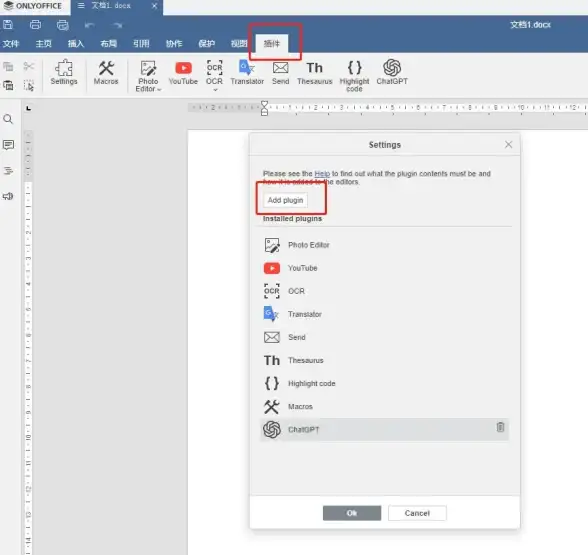Screen dimensions: 588x555
Task: Open the Comments panel in the left sidebar
Action: point(8,145)
